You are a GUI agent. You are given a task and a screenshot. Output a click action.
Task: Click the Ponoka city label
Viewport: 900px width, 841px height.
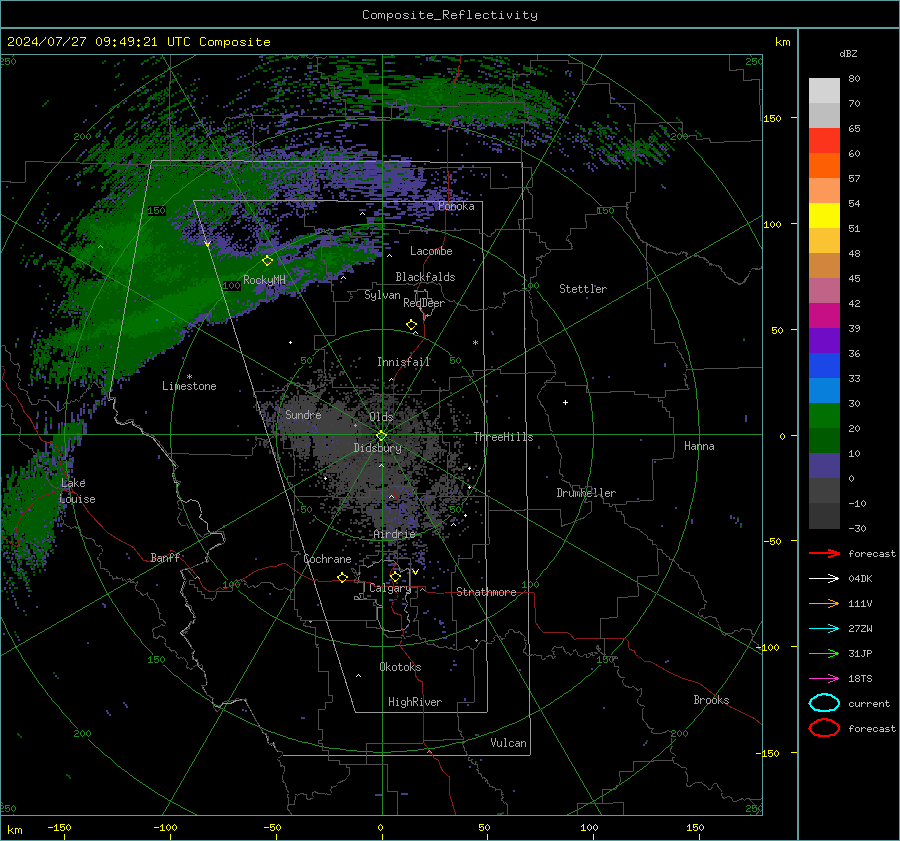(x=456, y=206)
